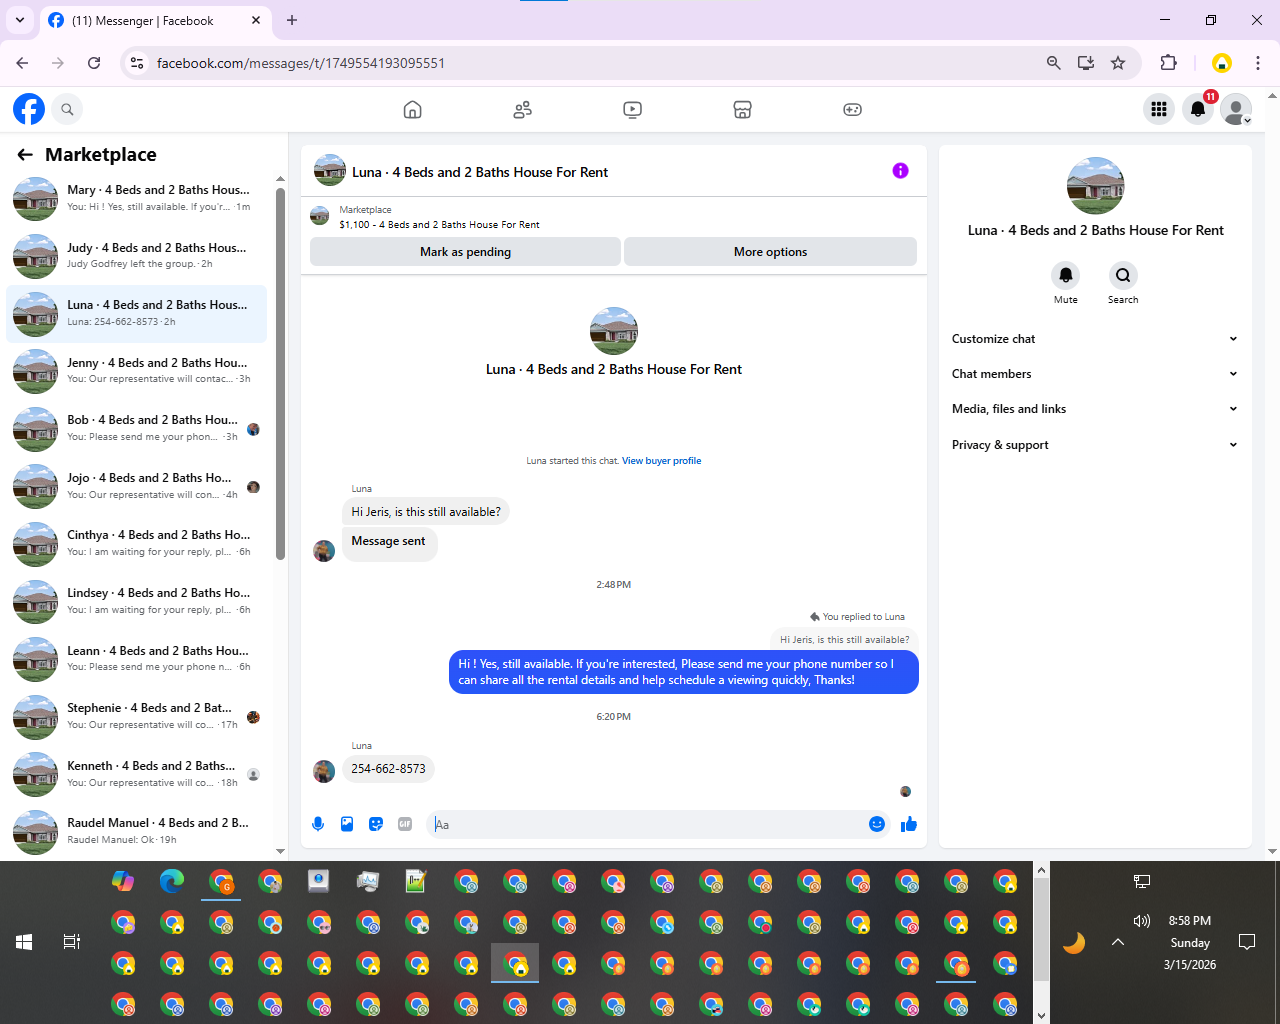Open the account profile avatar menu

[1236, 109]
